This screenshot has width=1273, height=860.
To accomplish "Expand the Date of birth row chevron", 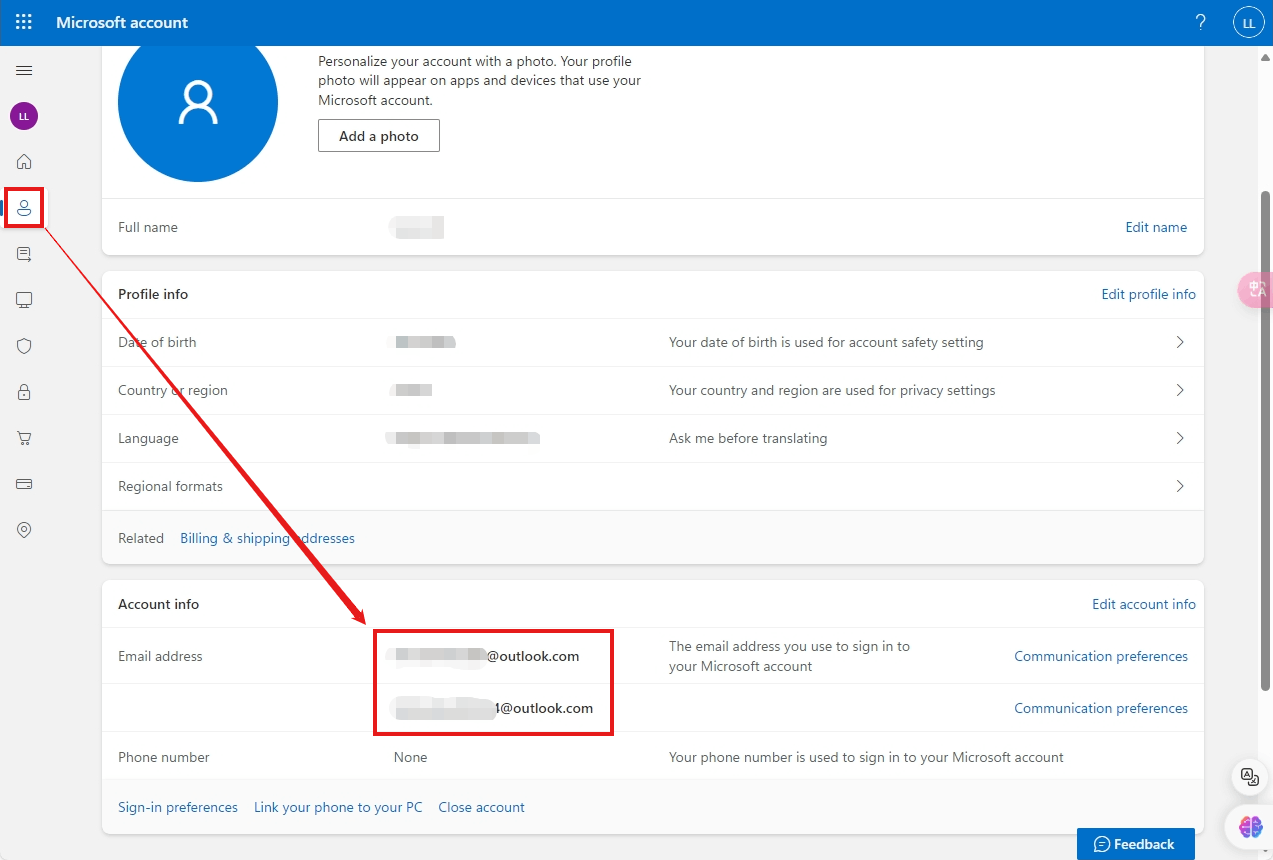I will 1180,342.
